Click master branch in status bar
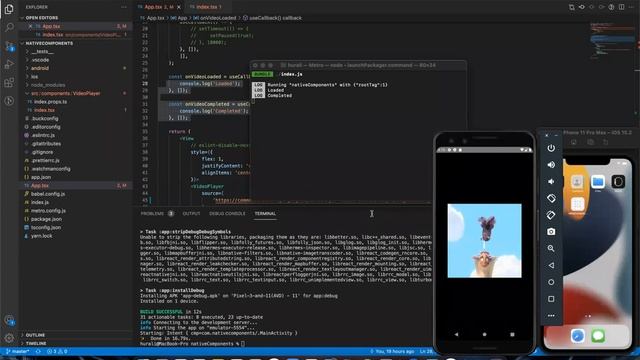Screen dimensions: 640x360 pyautogui.click(x=18, y=351)
